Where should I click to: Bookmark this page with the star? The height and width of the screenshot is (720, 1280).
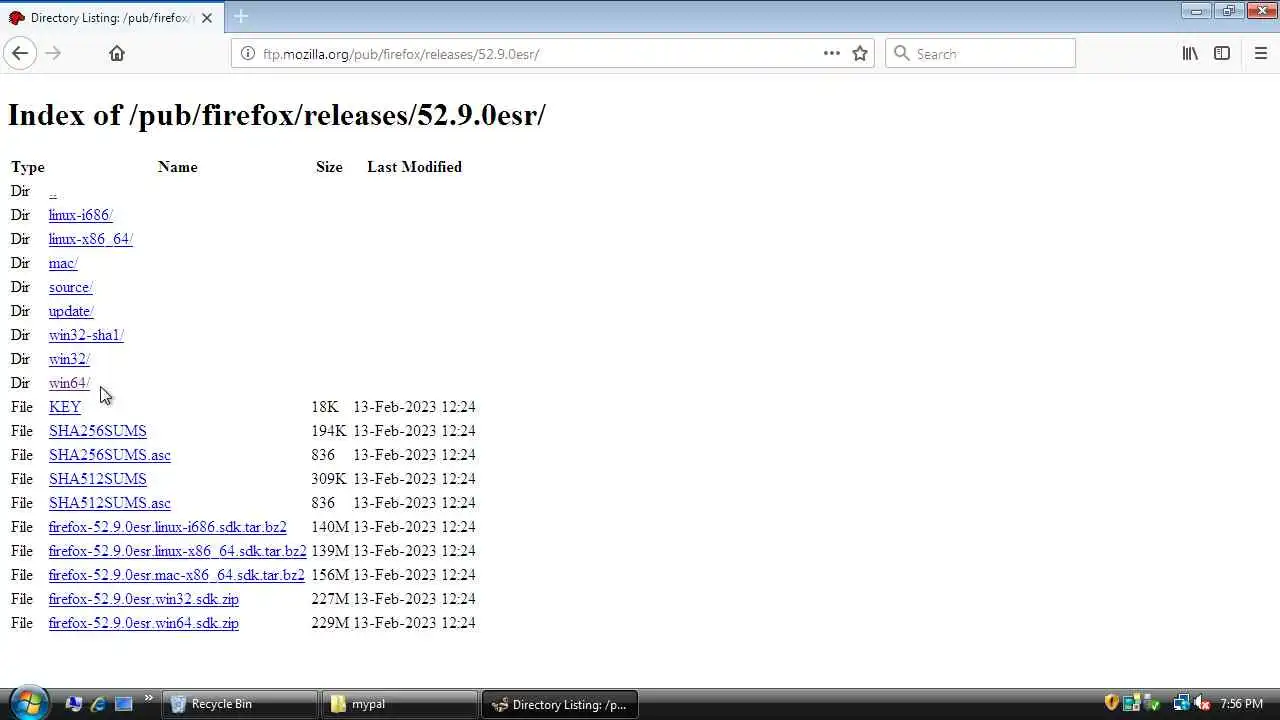pyautogui.click(x=860, y=54)
